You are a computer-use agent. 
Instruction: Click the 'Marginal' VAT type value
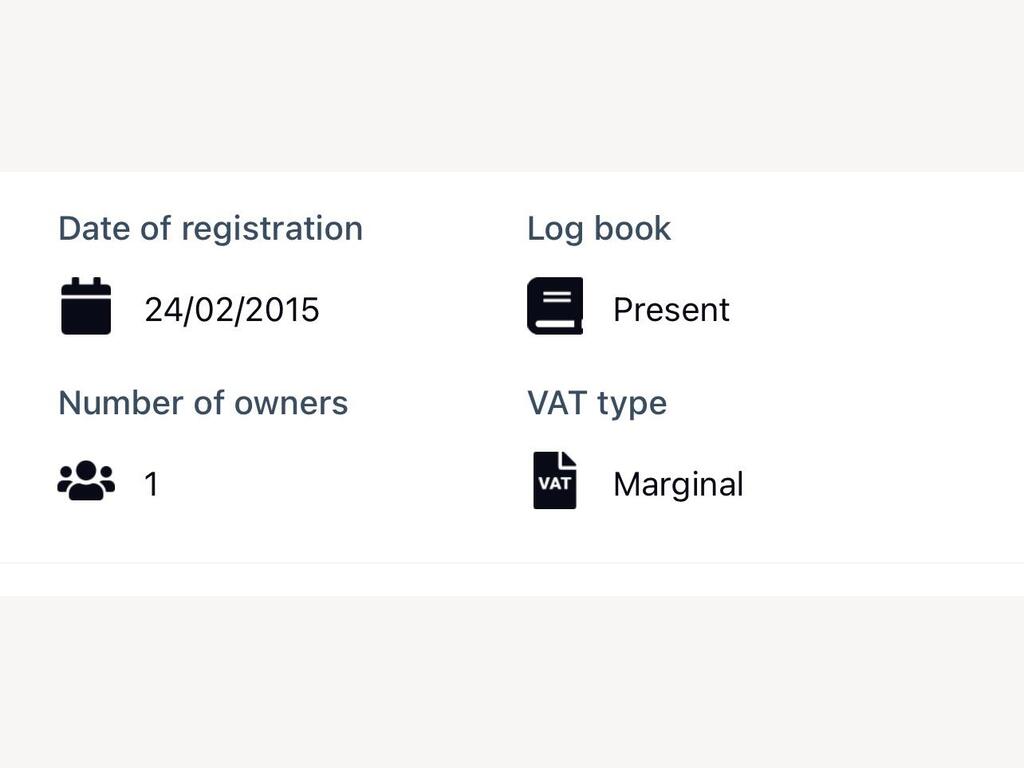(679, 485)
